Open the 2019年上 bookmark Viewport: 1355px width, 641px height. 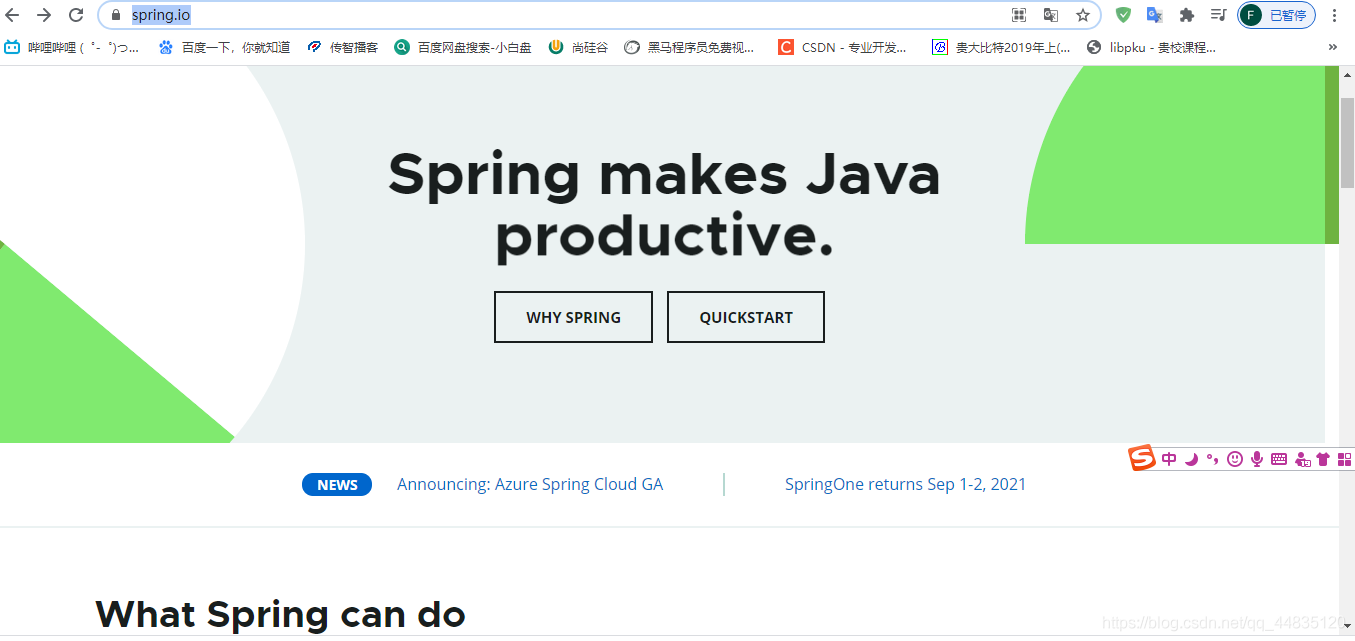point(1001,47)
